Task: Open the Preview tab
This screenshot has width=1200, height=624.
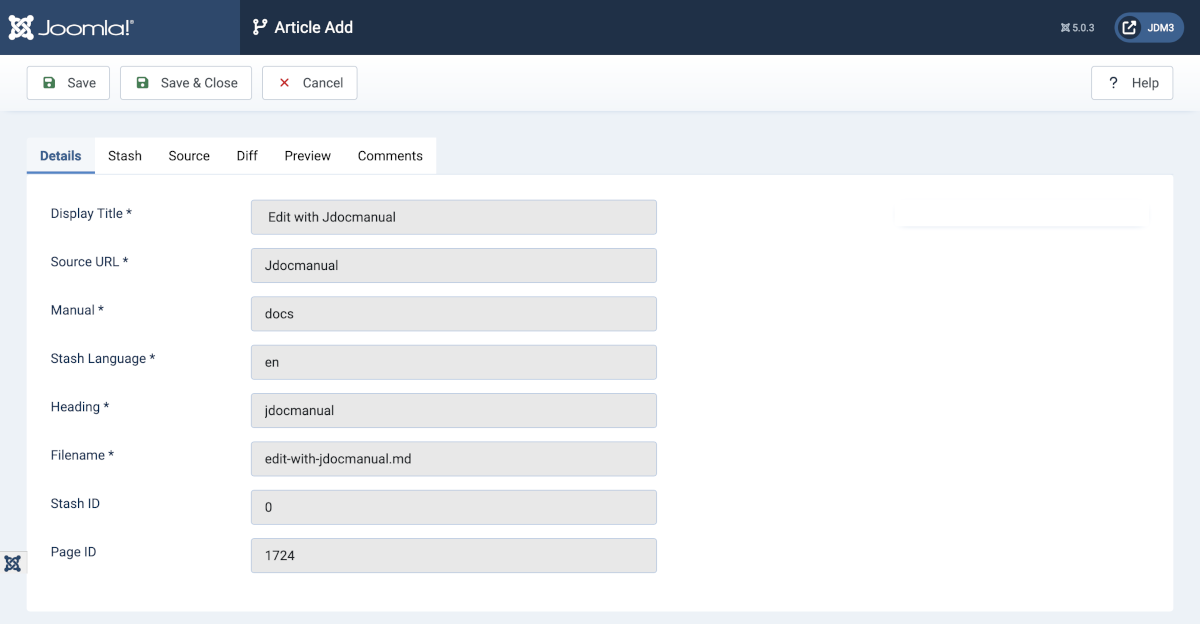Action: click(308, 156)
